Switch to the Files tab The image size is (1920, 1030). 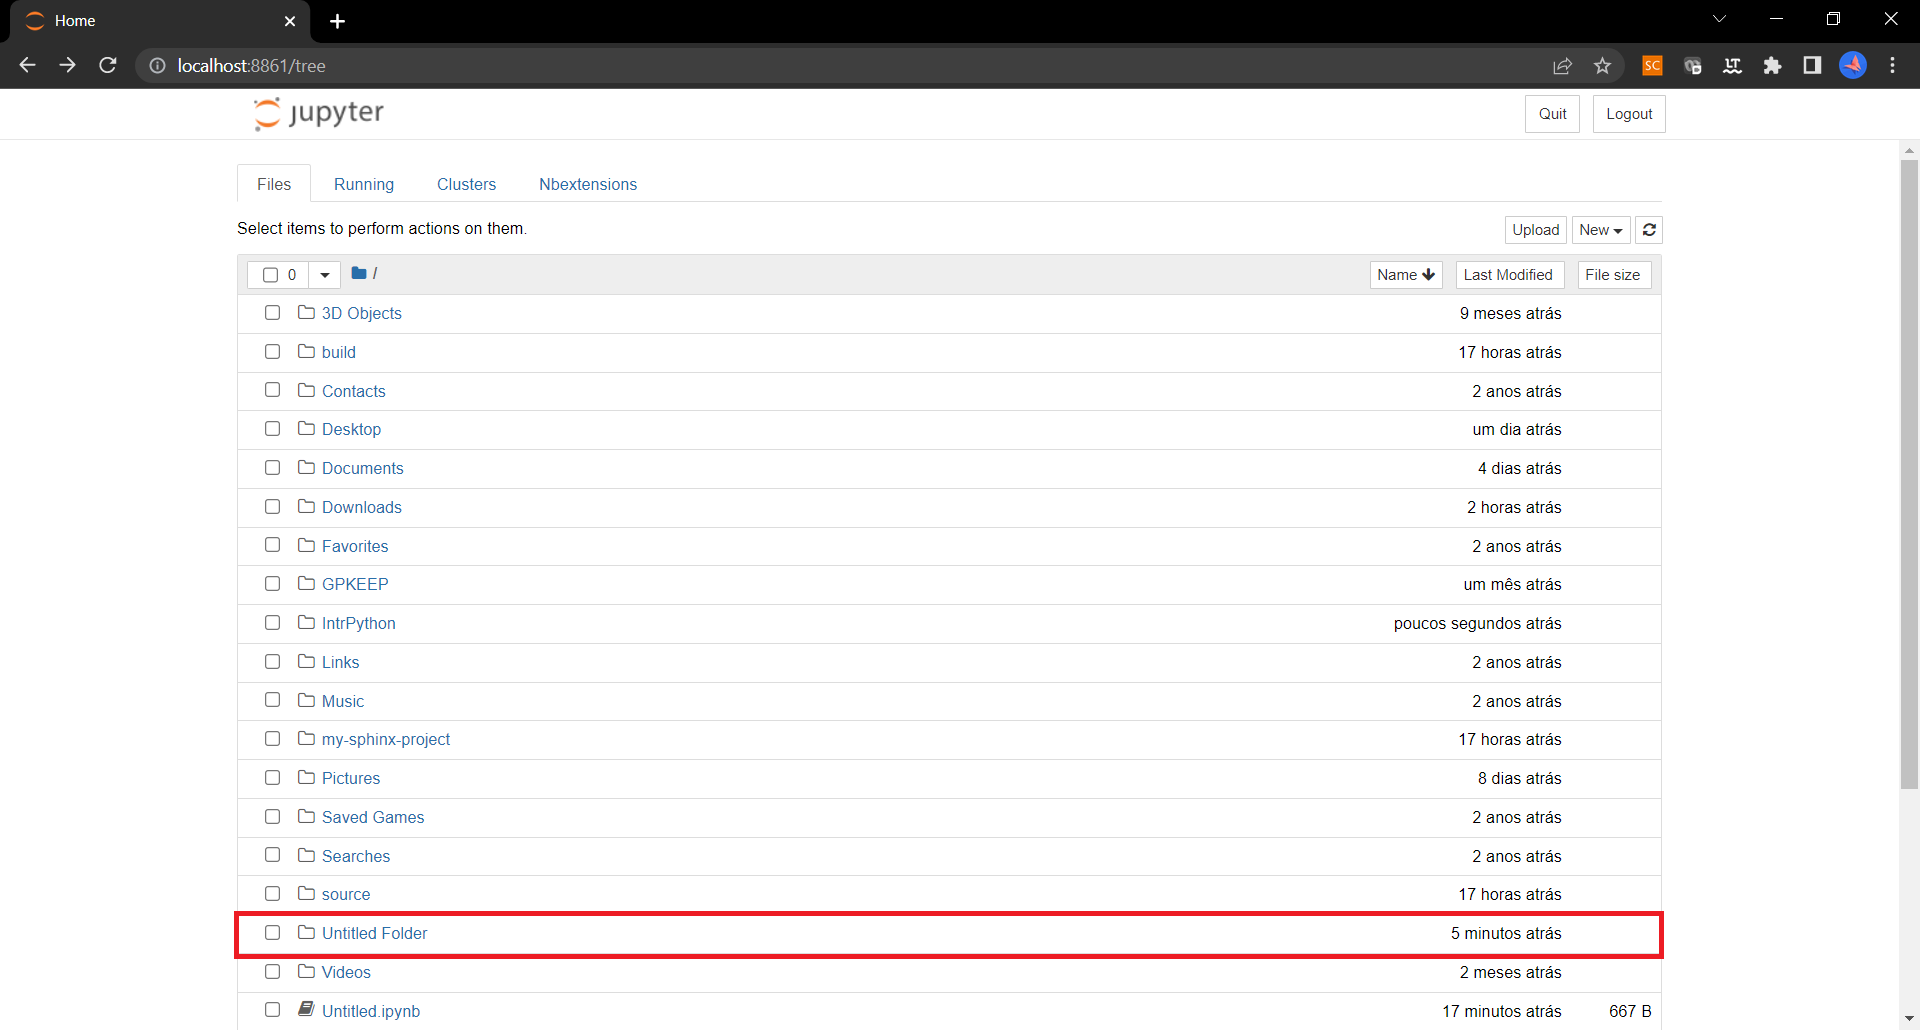(x=274, y=184)
